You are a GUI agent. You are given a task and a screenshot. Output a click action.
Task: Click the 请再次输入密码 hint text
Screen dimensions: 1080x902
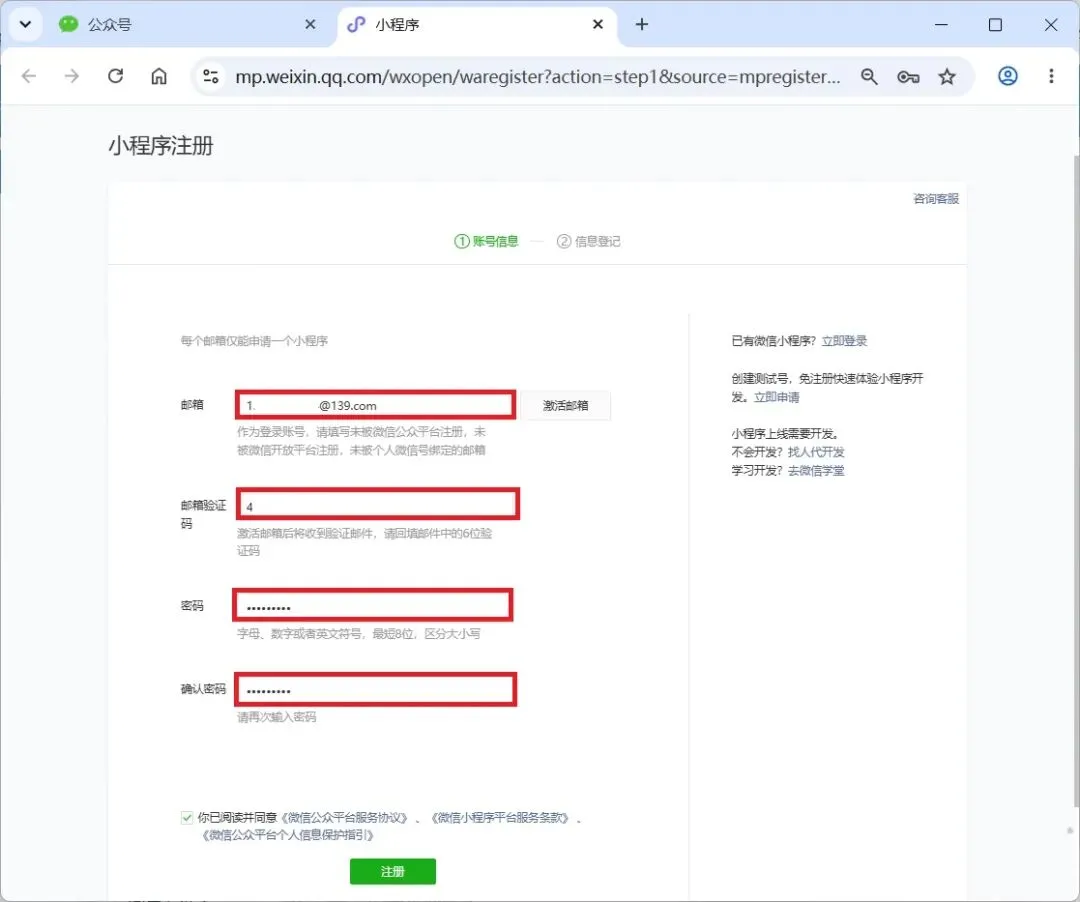276,717
